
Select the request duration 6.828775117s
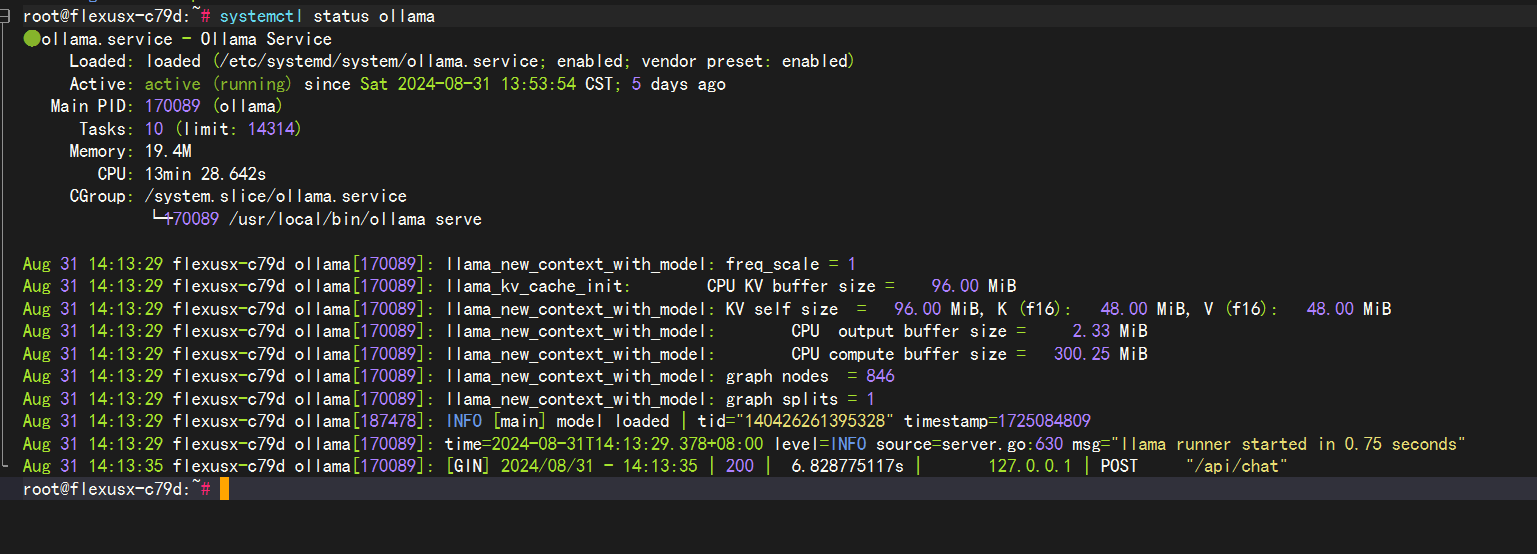[x=848, y=466]
